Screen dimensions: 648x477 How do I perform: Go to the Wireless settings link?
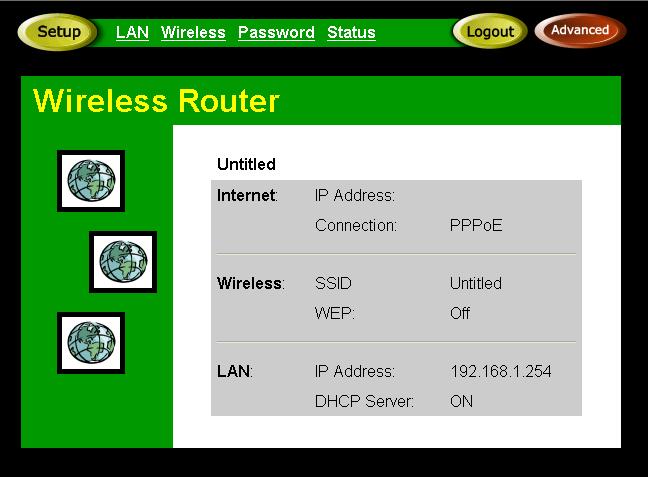point(193,32)
